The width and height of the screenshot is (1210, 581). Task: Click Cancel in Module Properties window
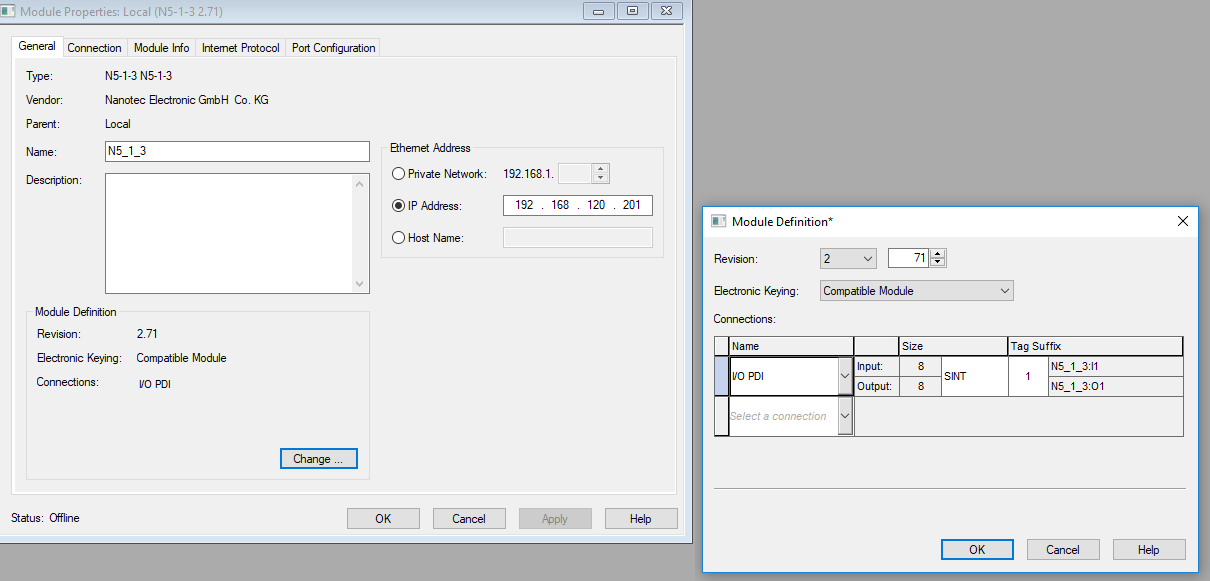[x=468, y=519]
